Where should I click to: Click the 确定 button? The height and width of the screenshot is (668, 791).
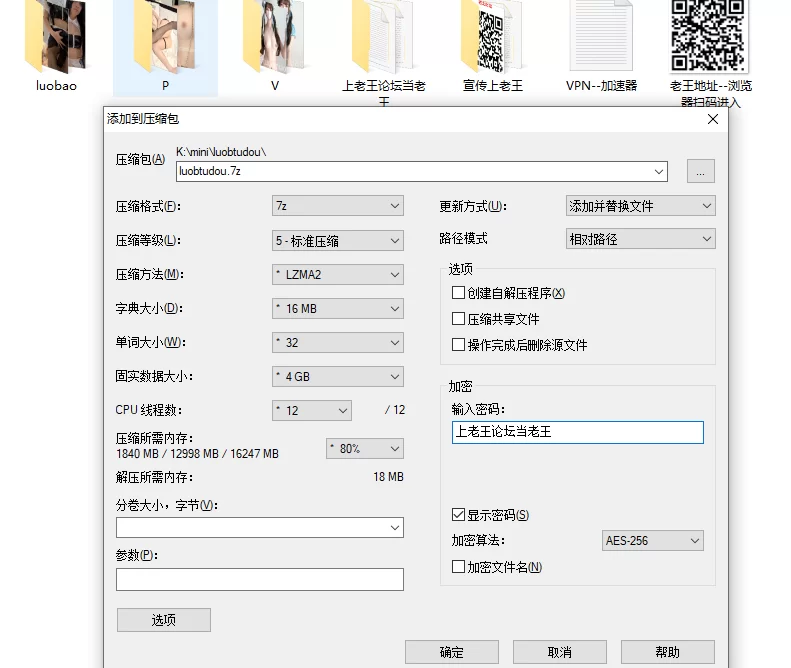tap(451, 652)
